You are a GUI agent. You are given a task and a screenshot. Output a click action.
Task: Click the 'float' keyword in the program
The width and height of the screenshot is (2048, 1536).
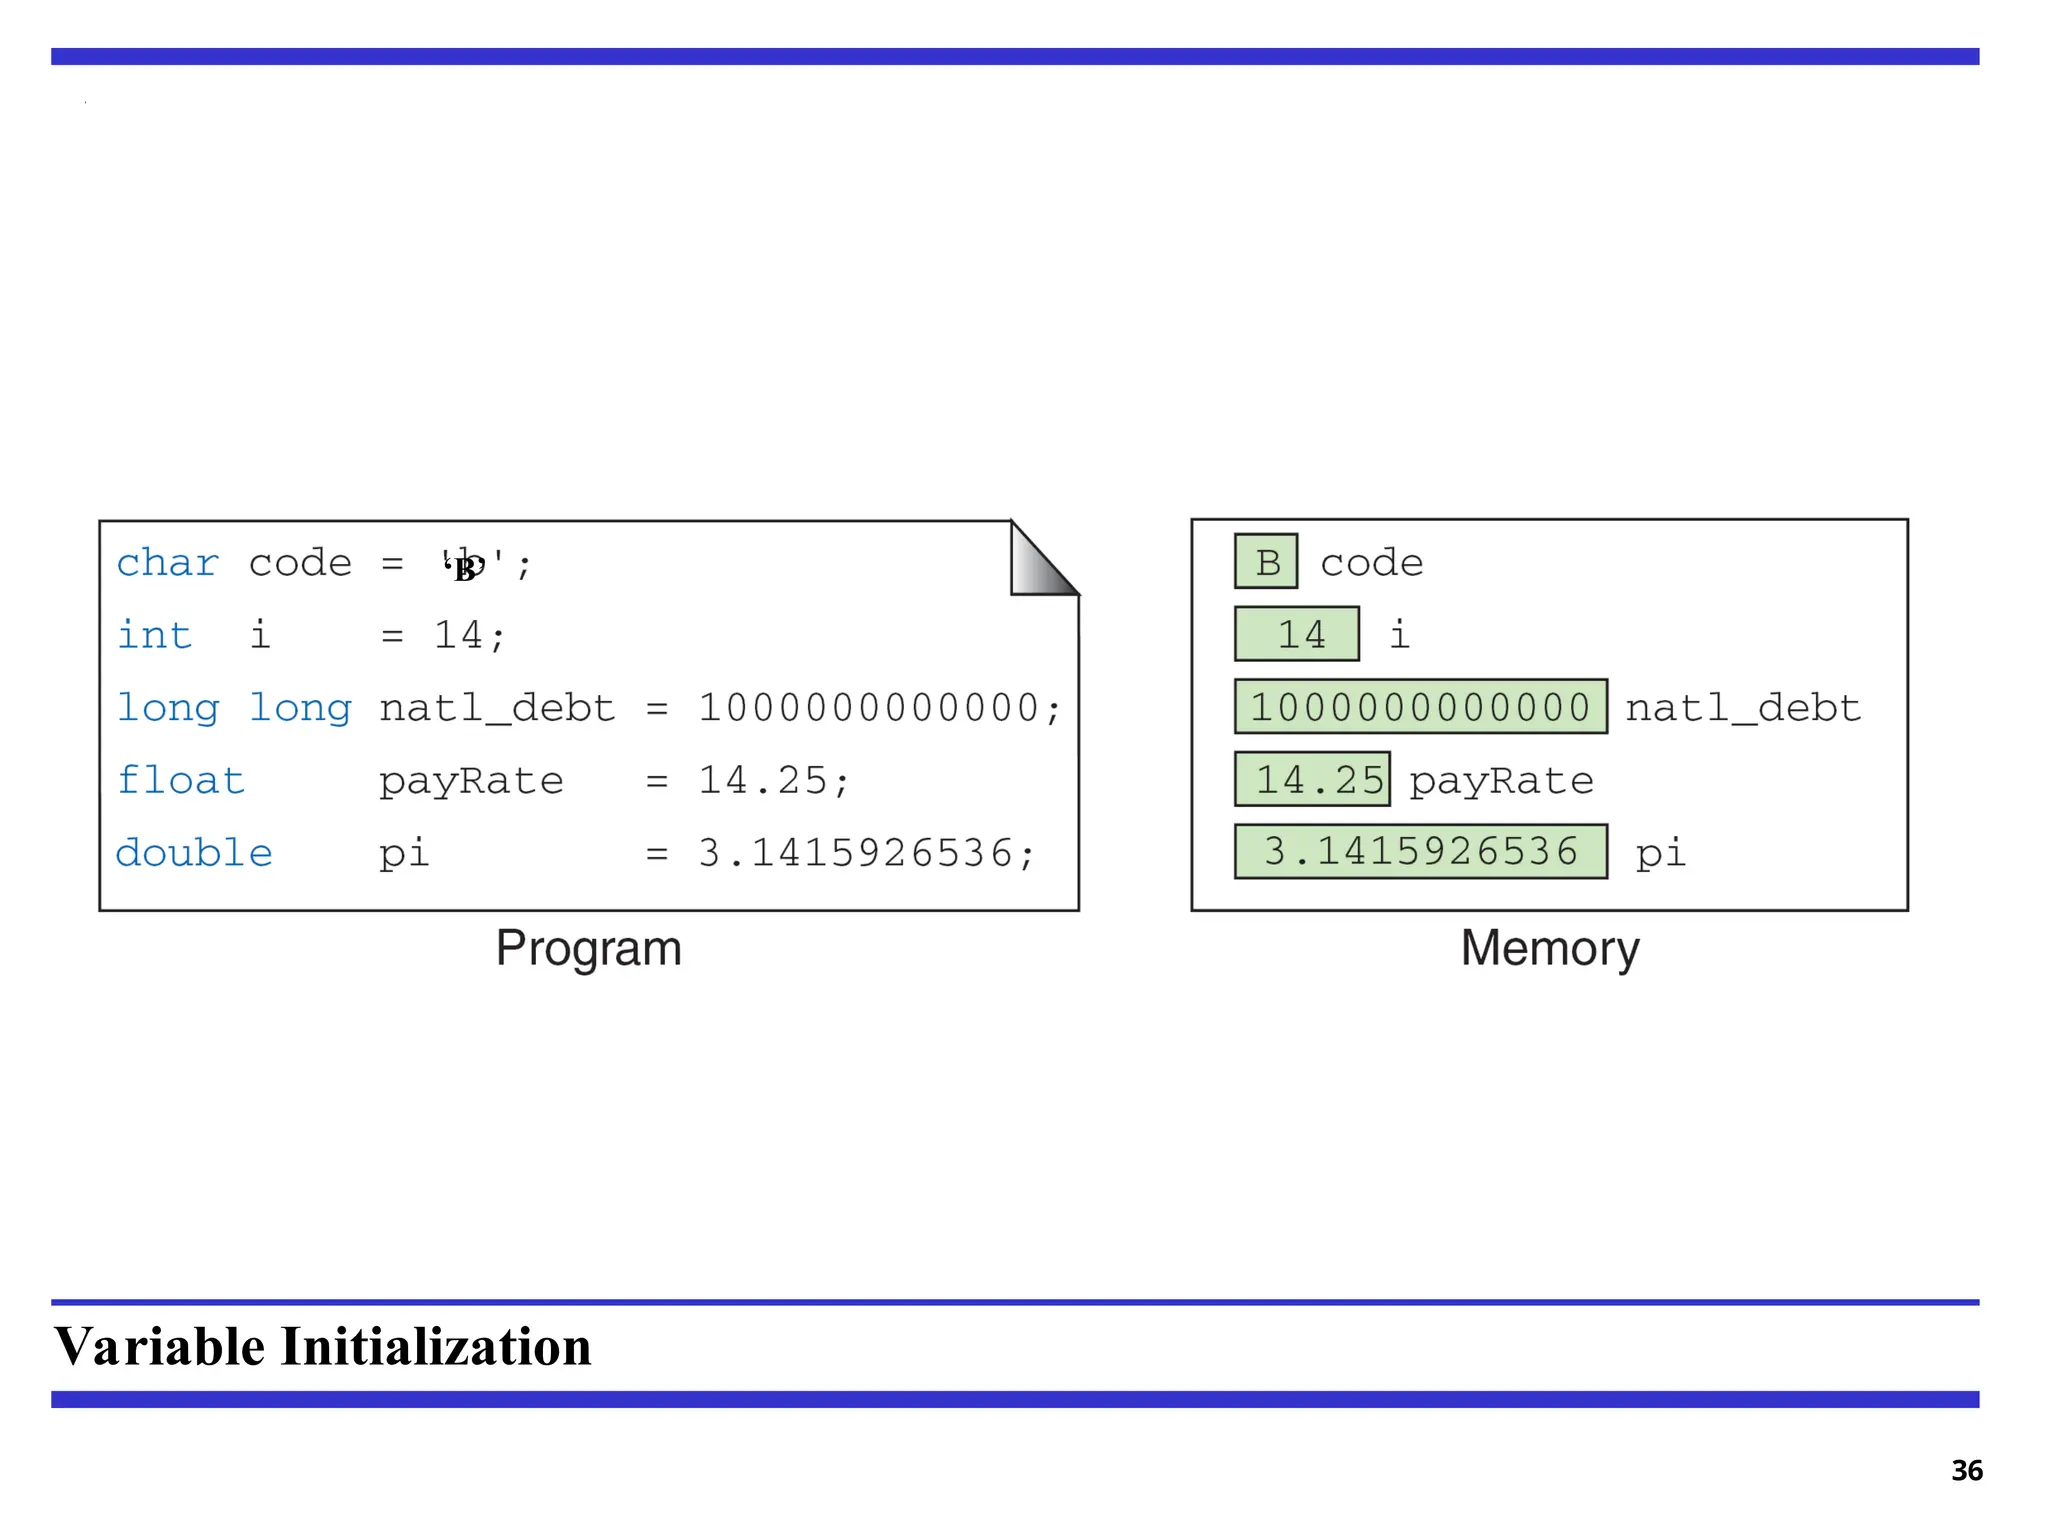click(x=181, y=780)
